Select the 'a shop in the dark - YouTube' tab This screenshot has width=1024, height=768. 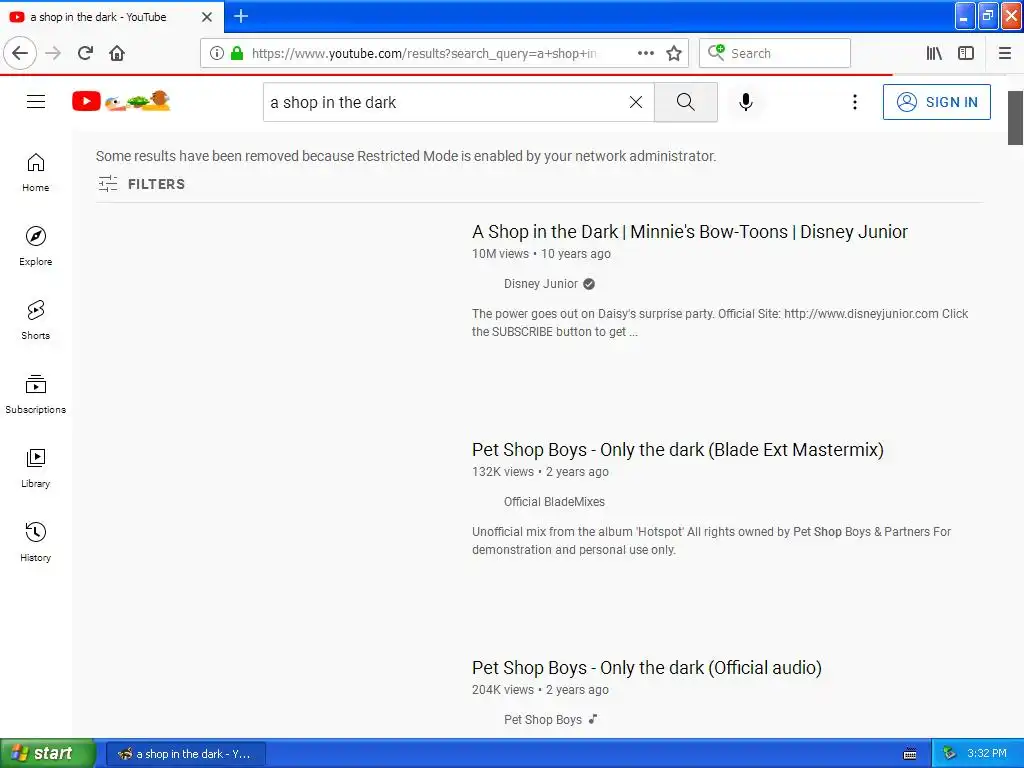click(111, 17)
